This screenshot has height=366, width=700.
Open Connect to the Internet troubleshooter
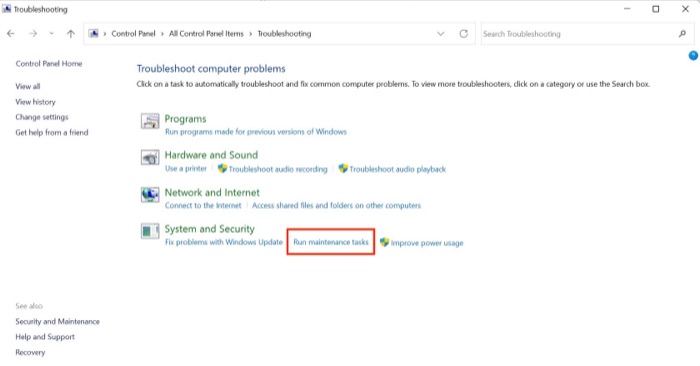[203, 205]
